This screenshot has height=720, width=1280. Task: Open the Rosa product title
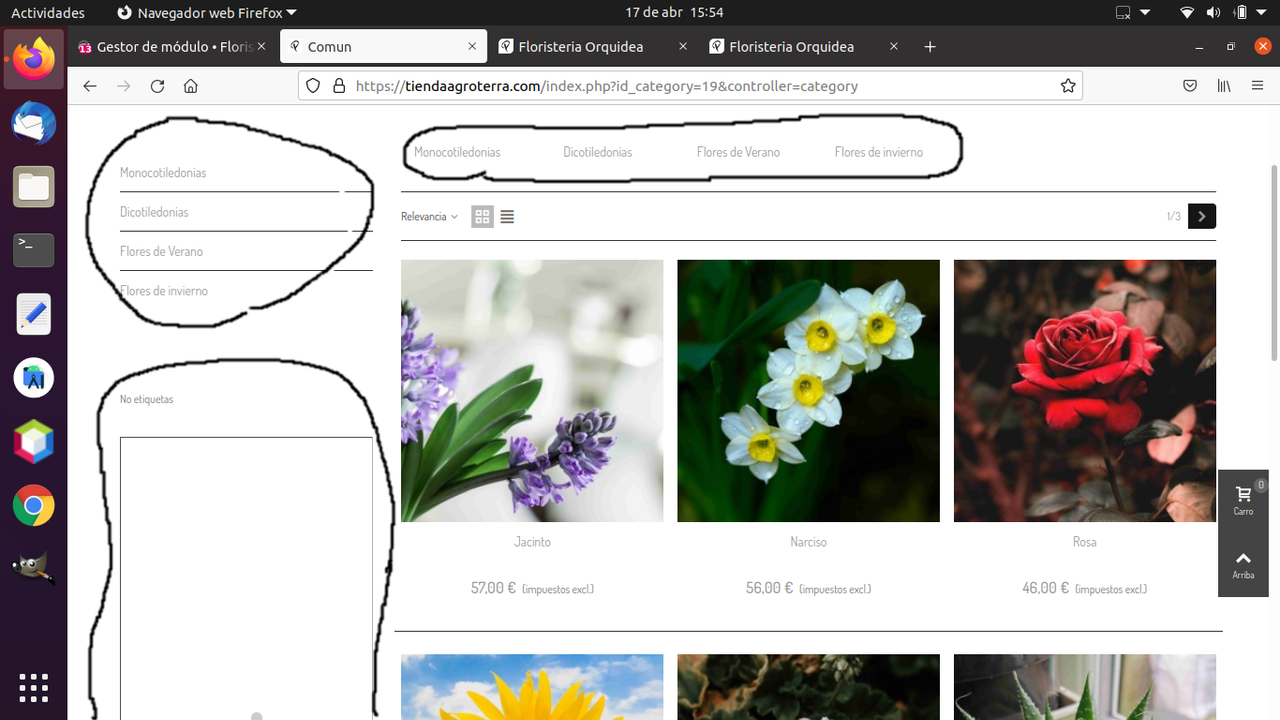pos(1085,542)
